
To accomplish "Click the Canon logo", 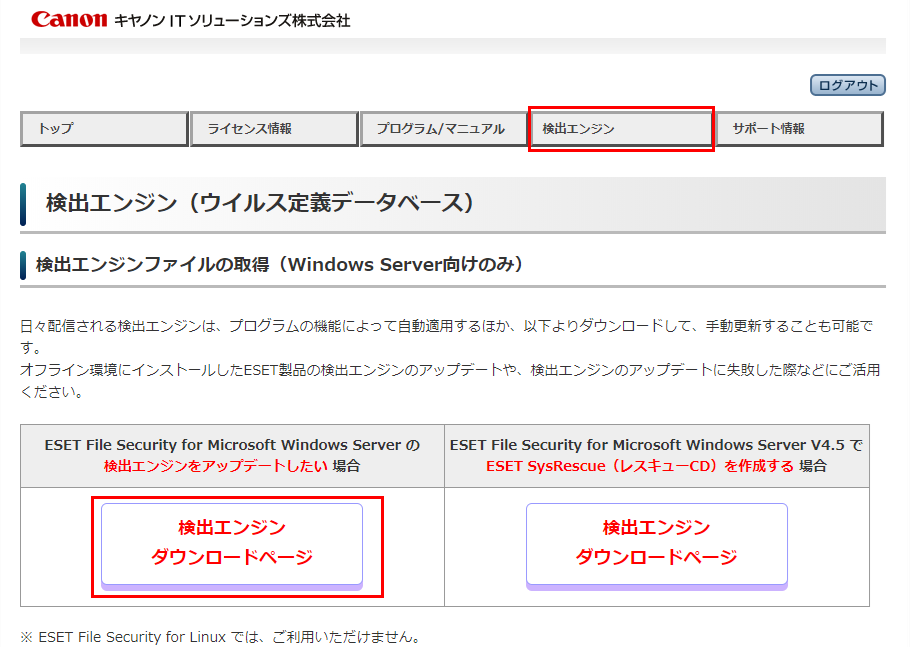I will [x=68, y=19].
